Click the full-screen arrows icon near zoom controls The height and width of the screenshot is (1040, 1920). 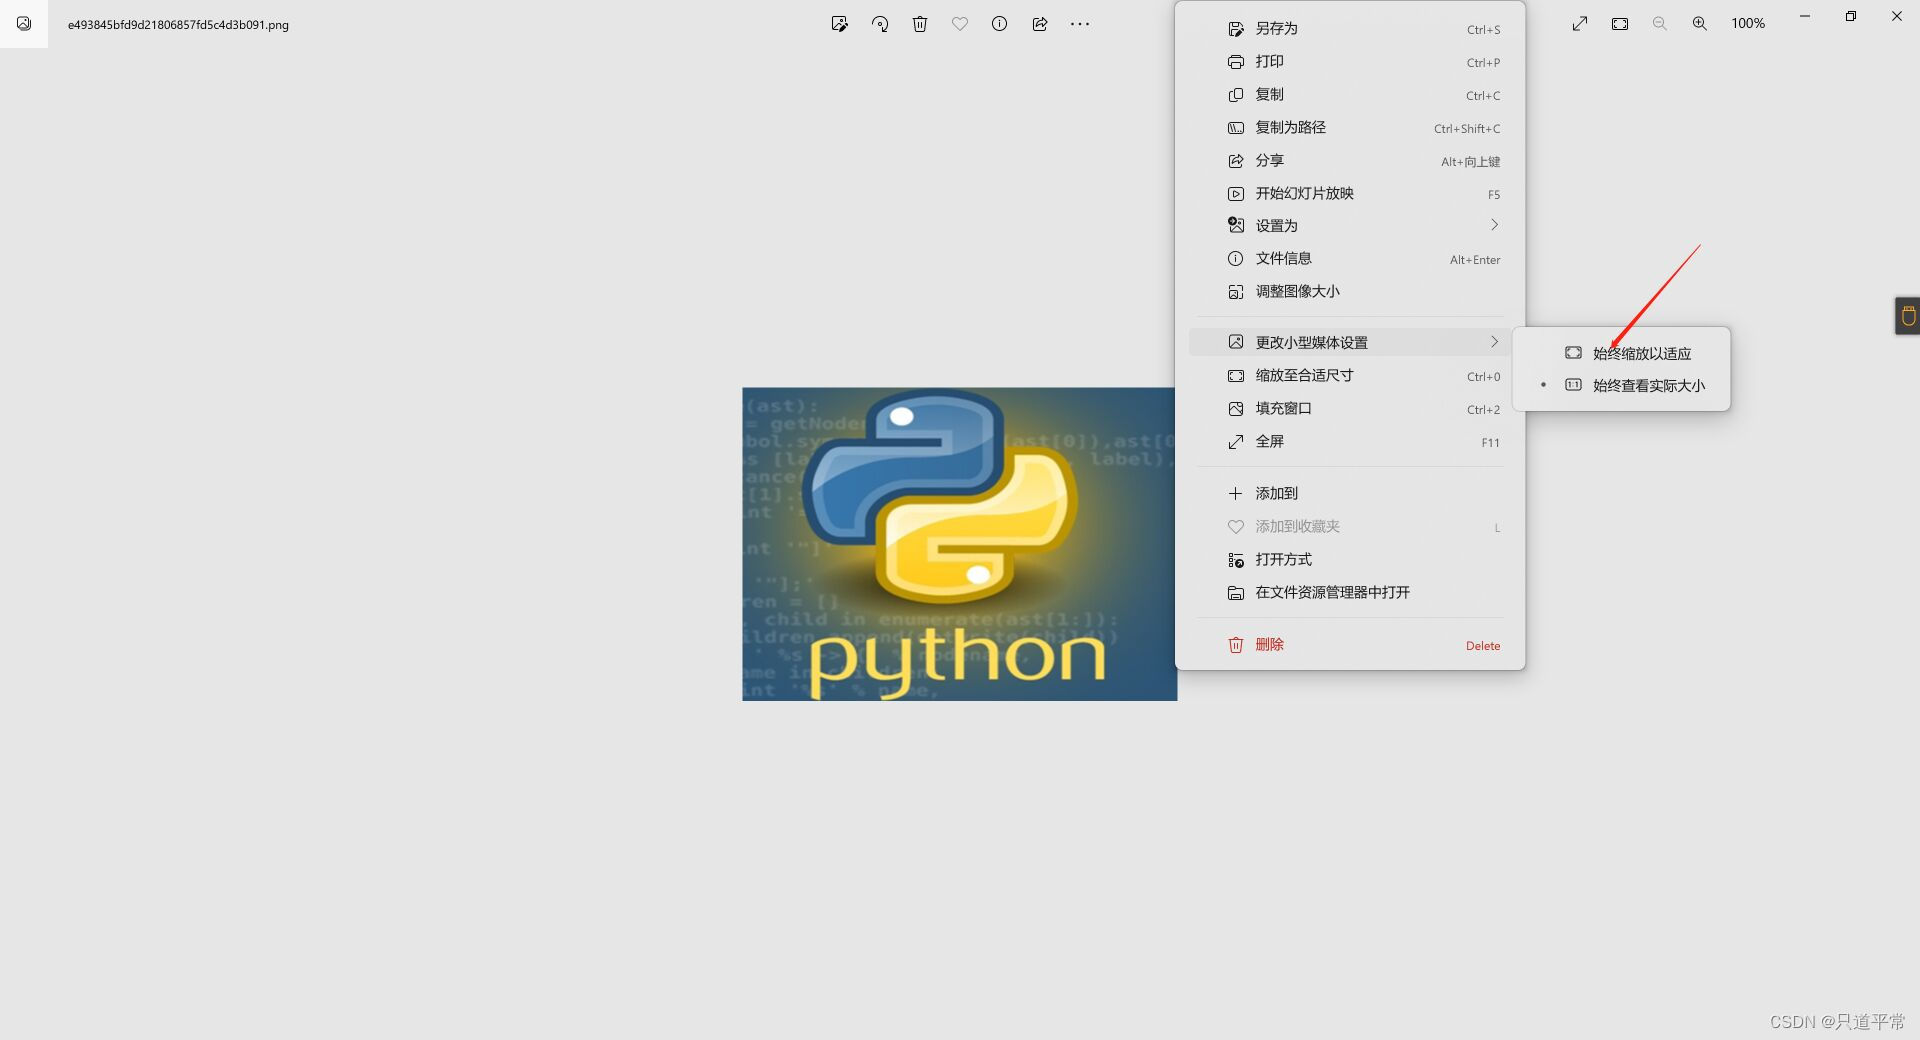click(x=1580, y=23)
